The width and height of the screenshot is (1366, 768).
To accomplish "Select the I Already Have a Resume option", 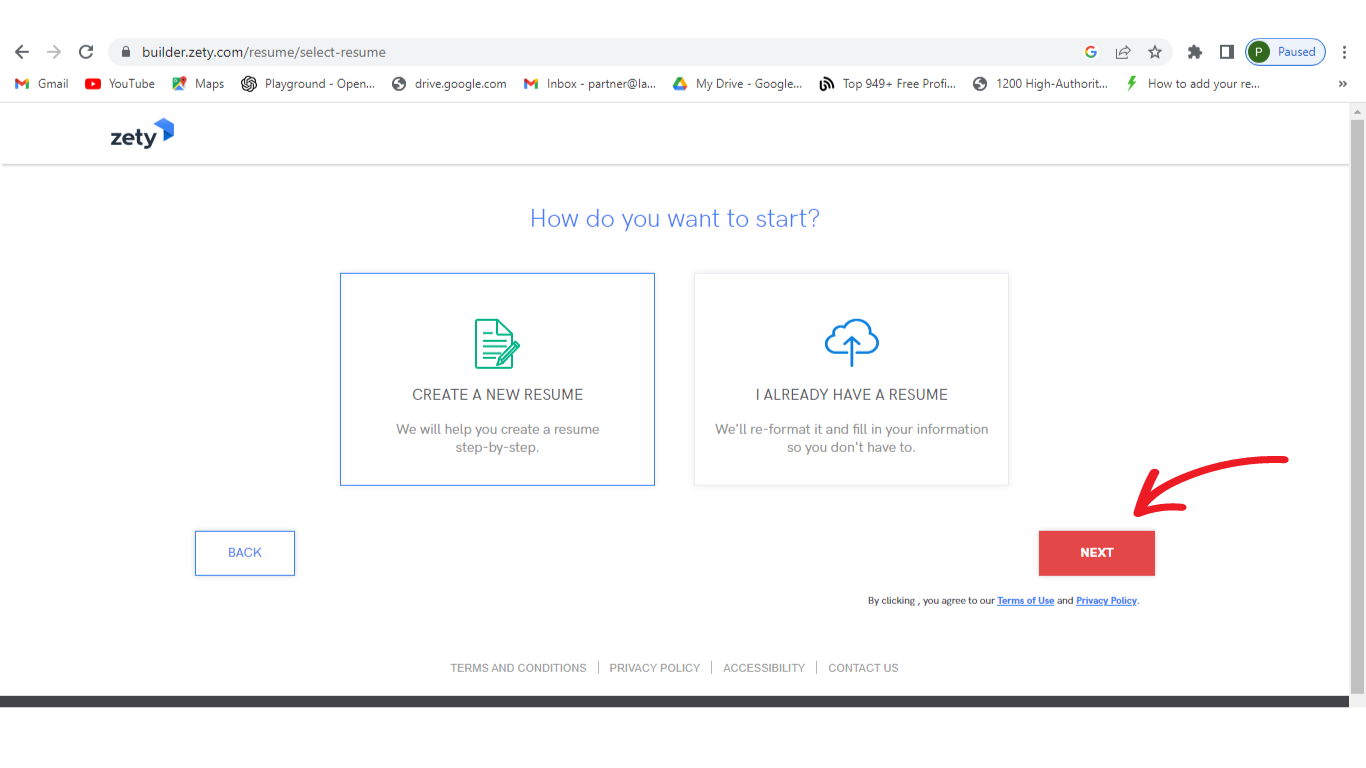I will pos(851,380).
